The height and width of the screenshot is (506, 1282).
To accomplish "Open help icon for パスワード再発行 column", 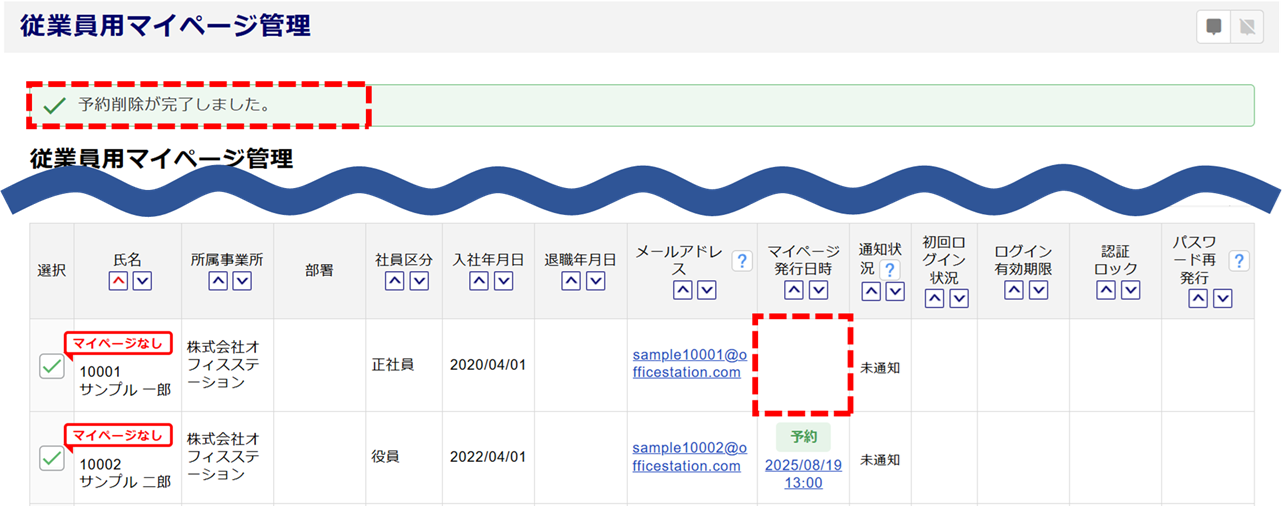I will click(x=1238, y=261).
